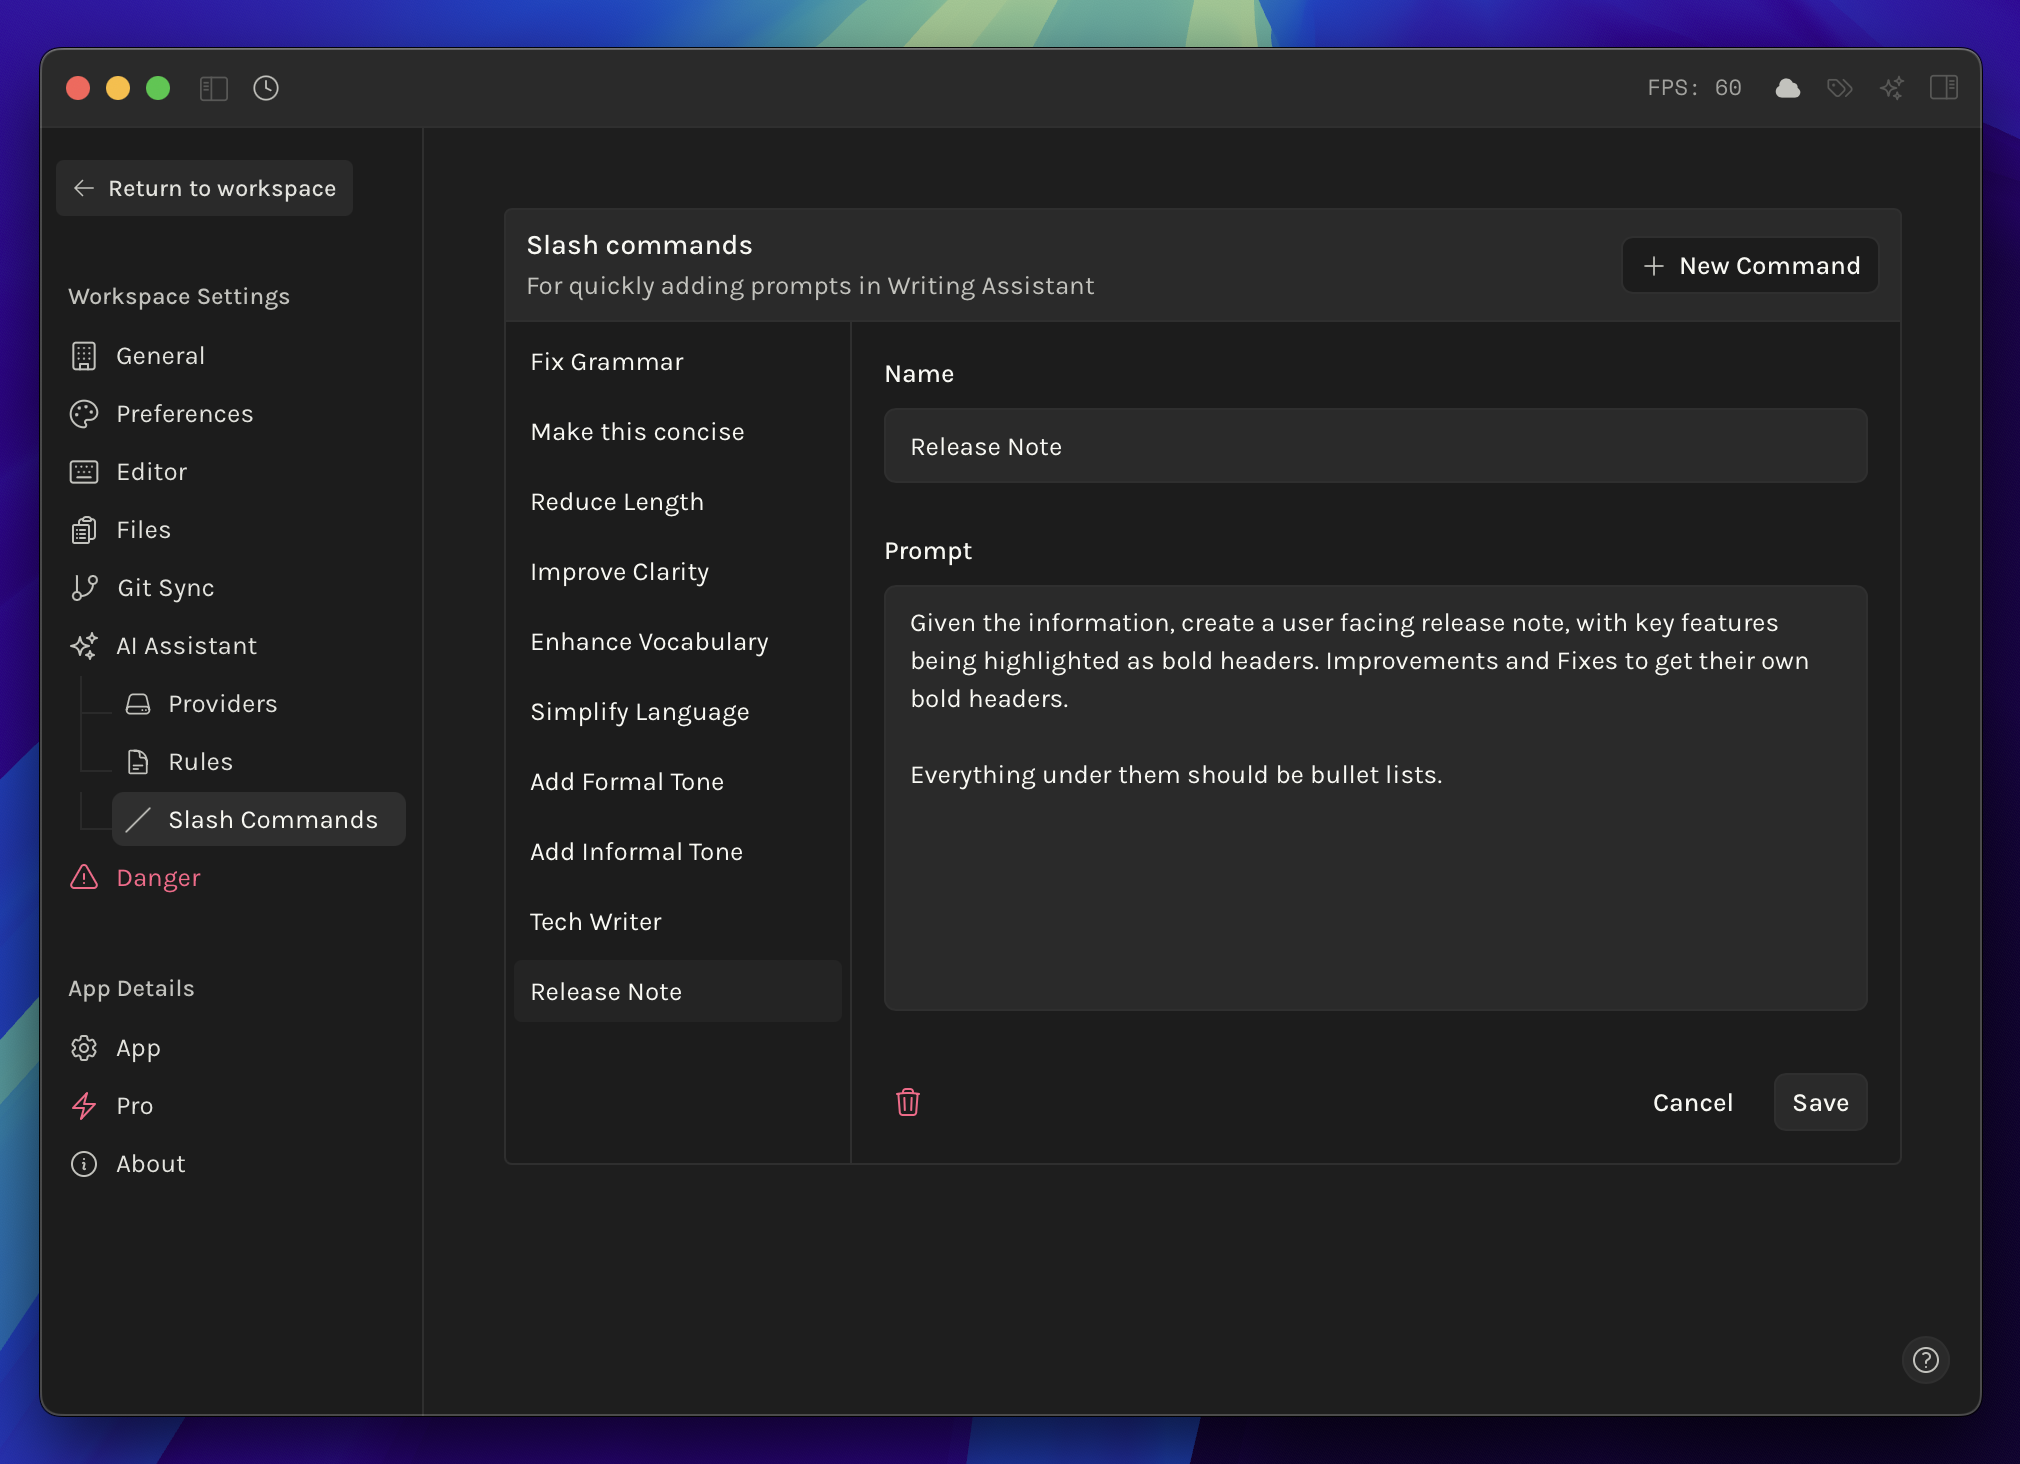This screenshot has height=1464, width=2020.
Task: Click the AI Assistant sparkles icon
Action: (x=84, y=646)
